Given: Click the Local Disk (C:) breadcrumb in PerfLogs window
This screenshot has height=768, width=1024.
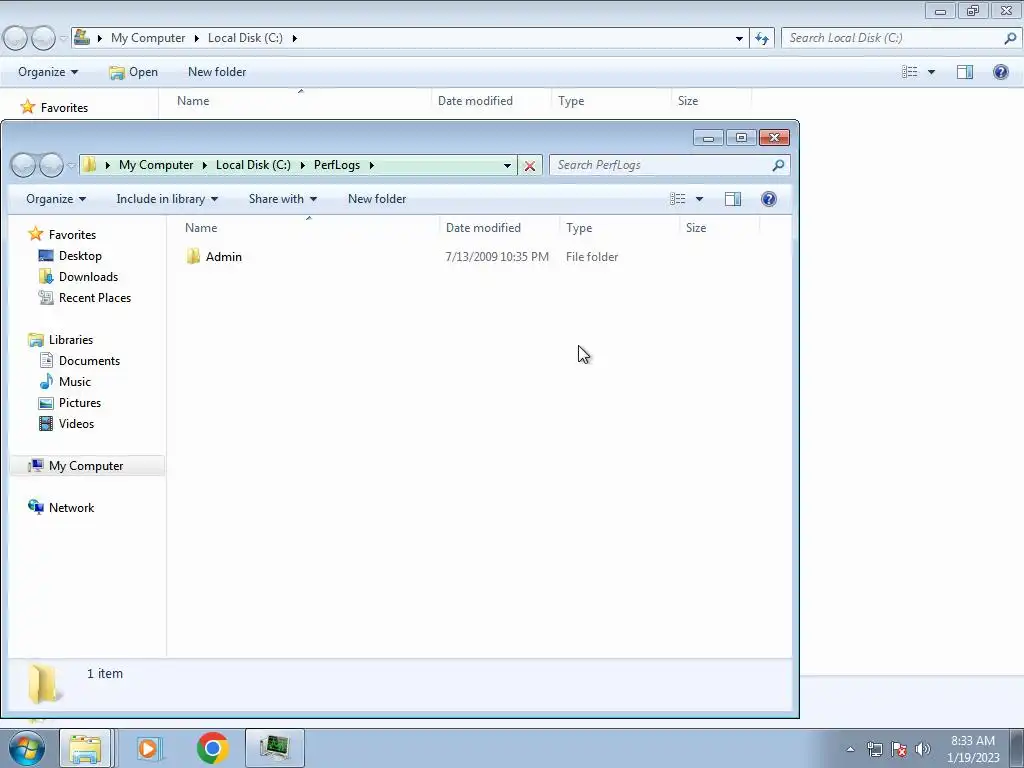Looking at the screenshot, I should click(253, 165).
